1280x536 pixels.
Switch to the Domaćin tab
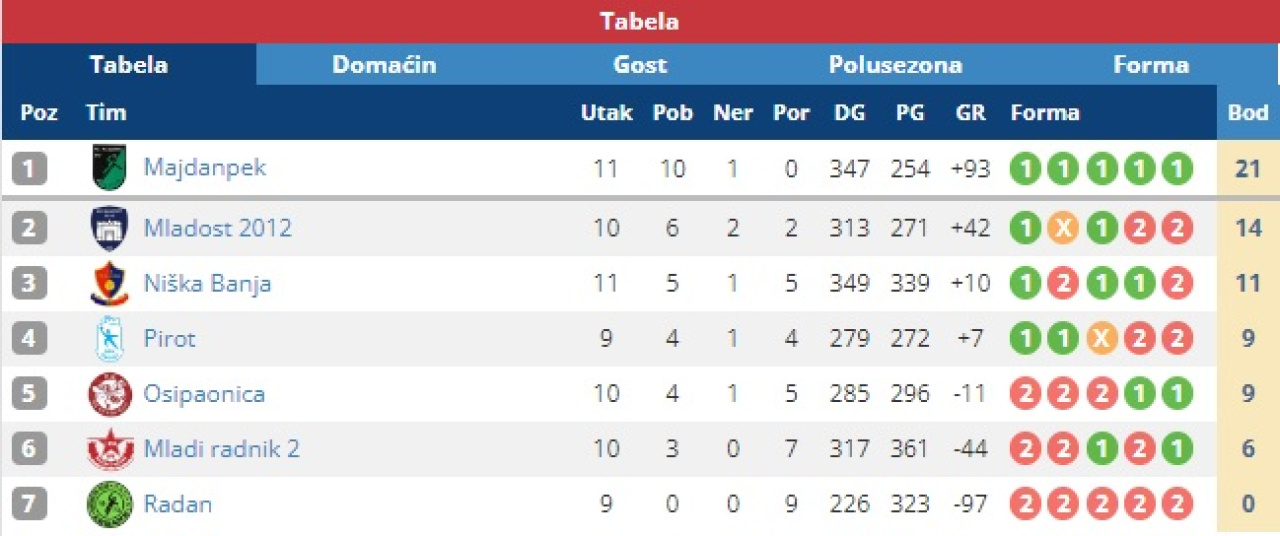pyautogui.click(x=384, y=65)
